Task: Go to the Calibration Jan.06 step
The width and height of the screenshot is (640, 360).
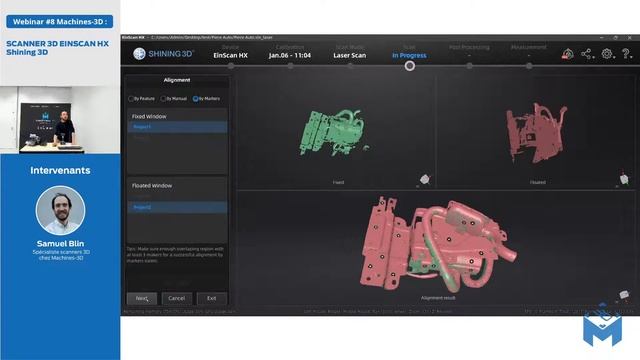Action: (x=290, y=55)
